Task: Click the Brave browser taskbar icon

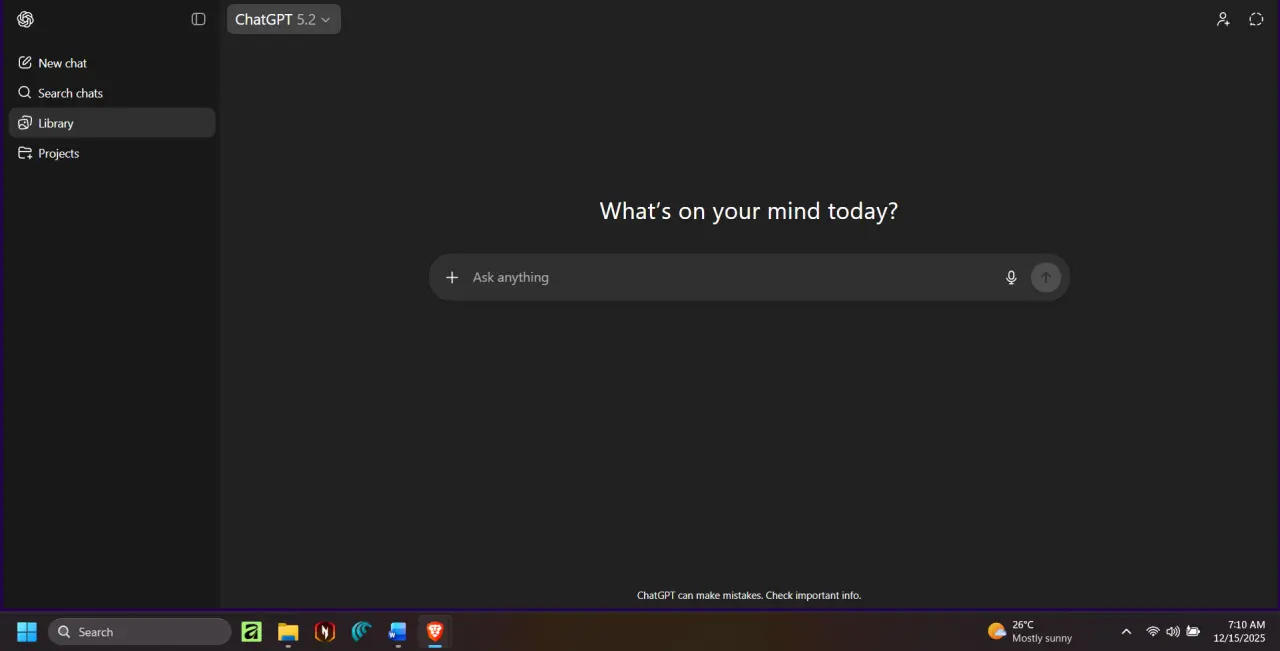Action: pos(435,632)
